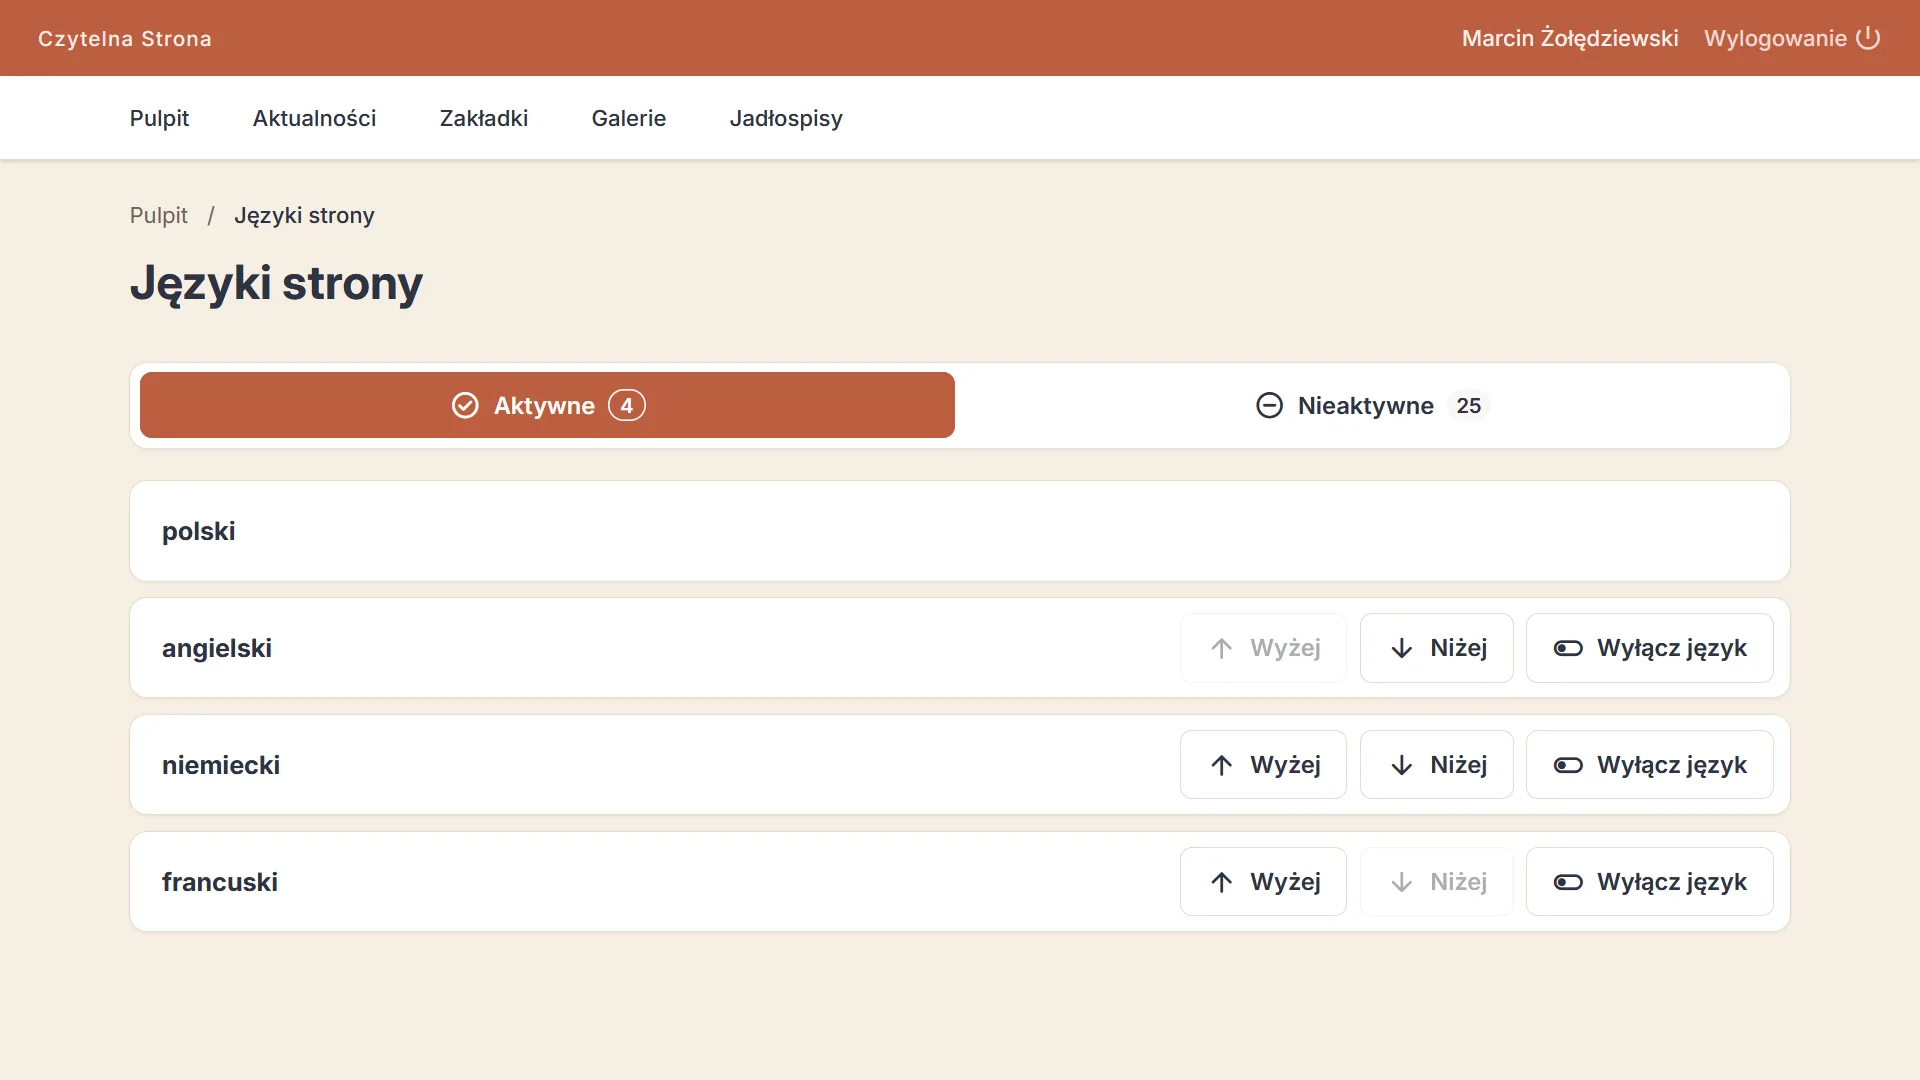Open Aktualności in the main menu
Screen dimensions: 1920x1080
click(314, 118)
